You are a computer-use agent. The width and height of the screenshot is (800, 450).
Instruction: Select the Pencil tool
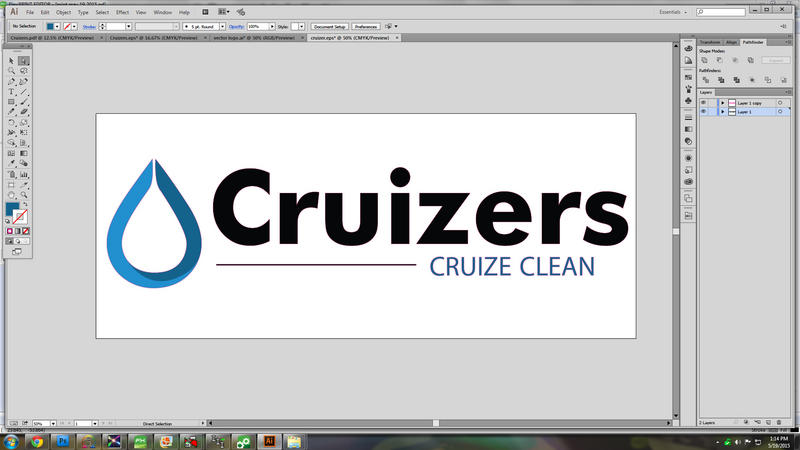(x=11, y=112)
